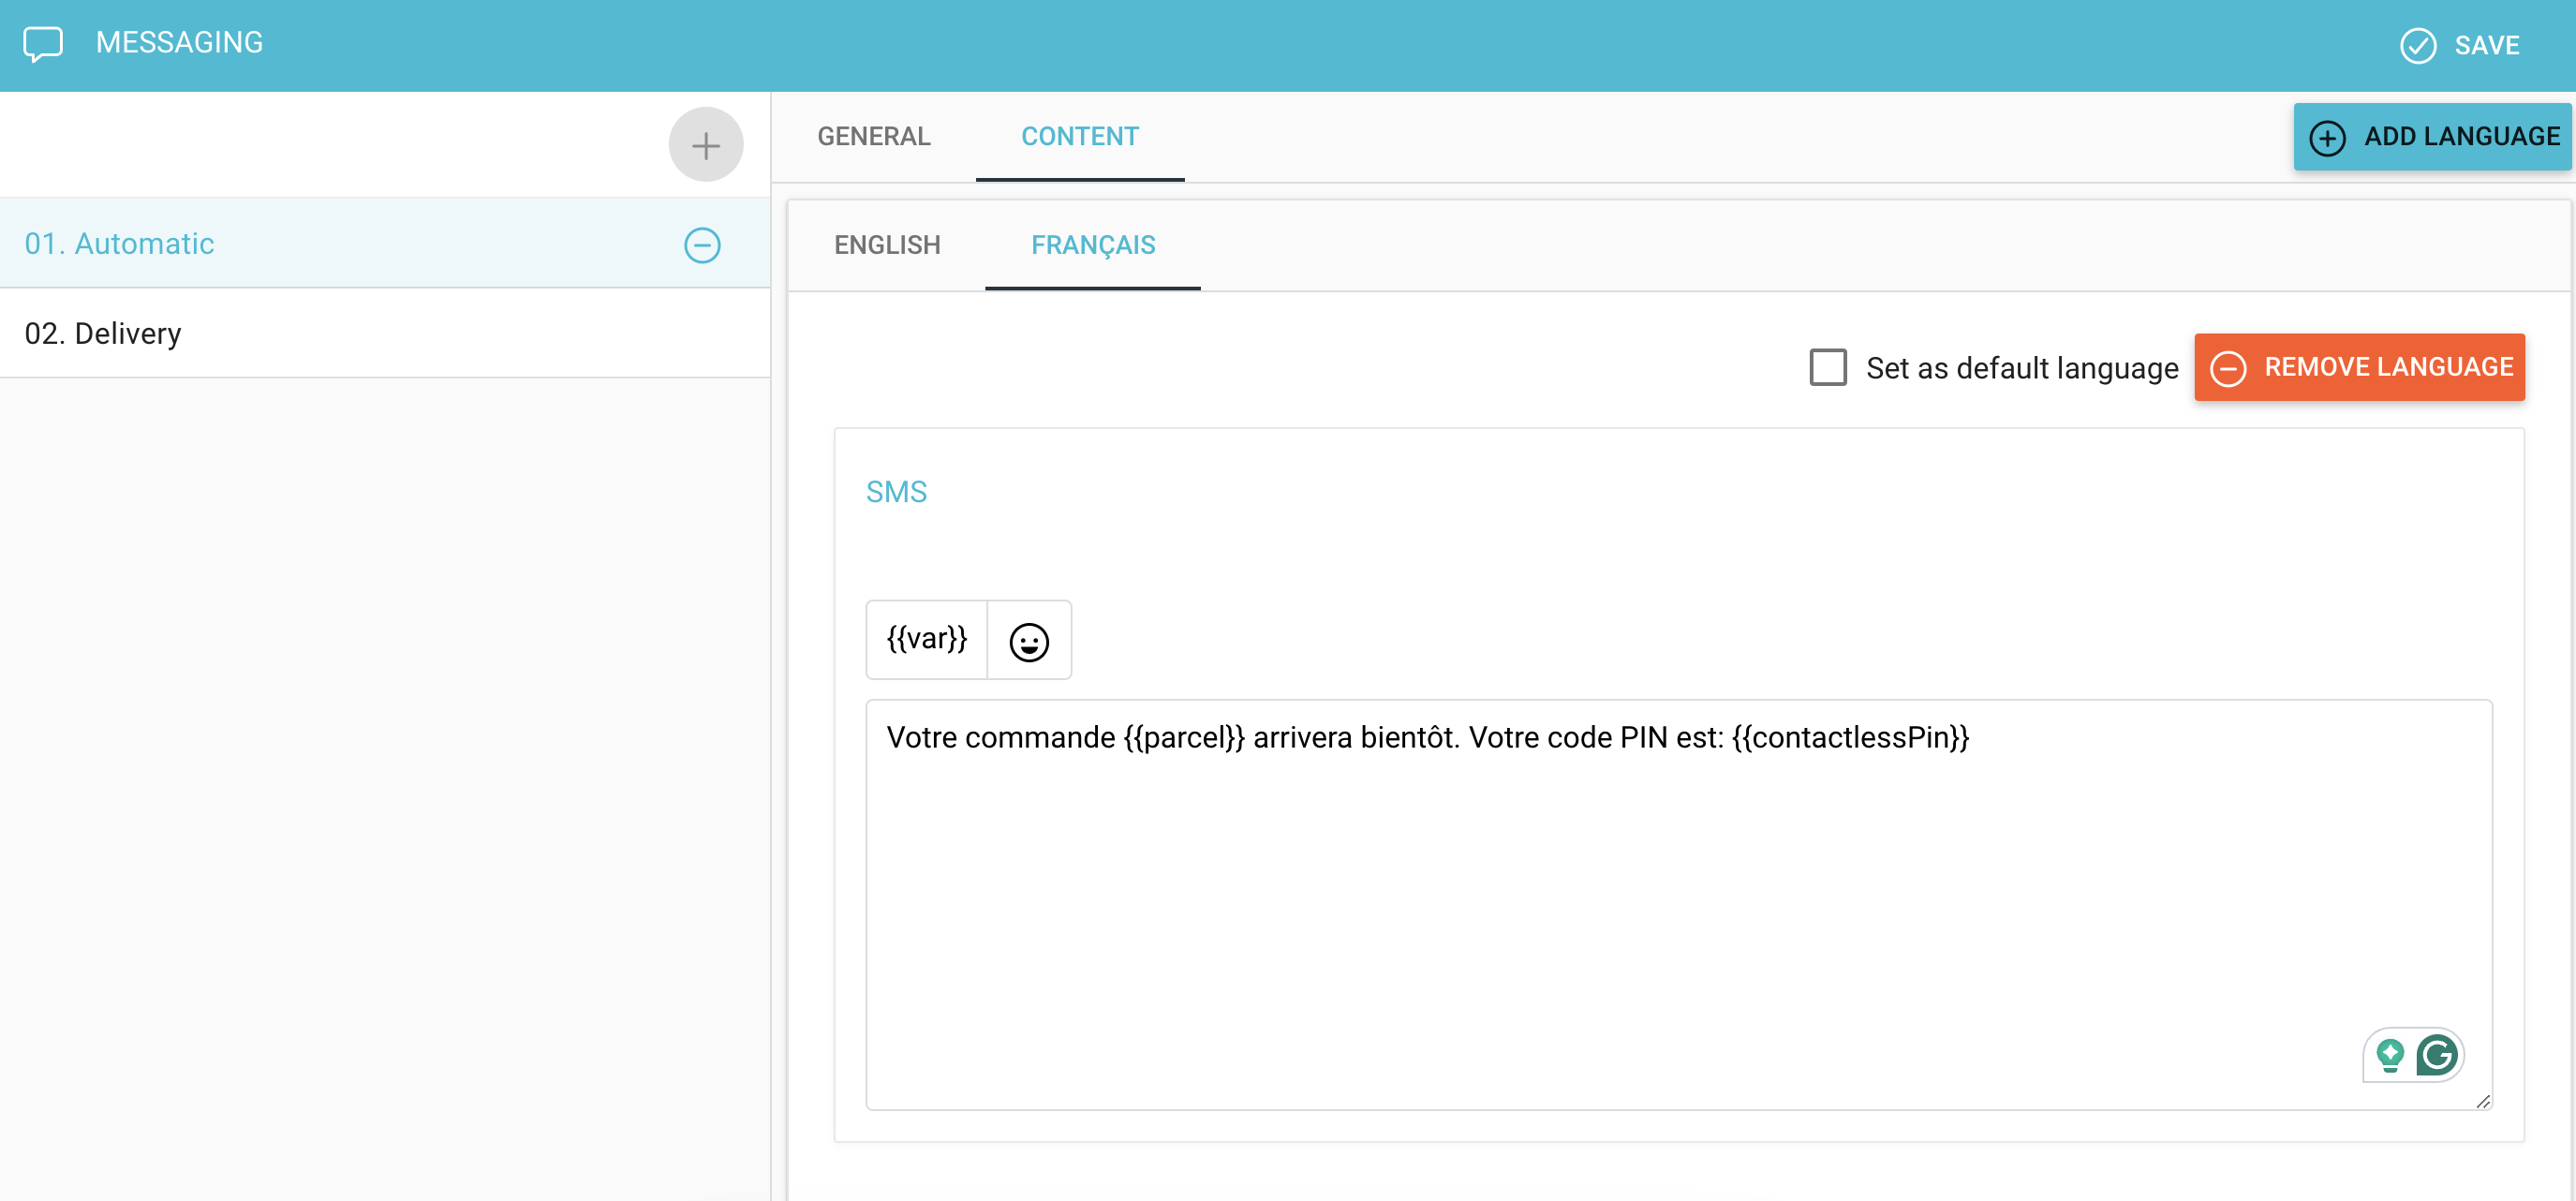Click the gray plus button to add a message
Screen dimensions: 2576x1201
(x=705, y=145)
